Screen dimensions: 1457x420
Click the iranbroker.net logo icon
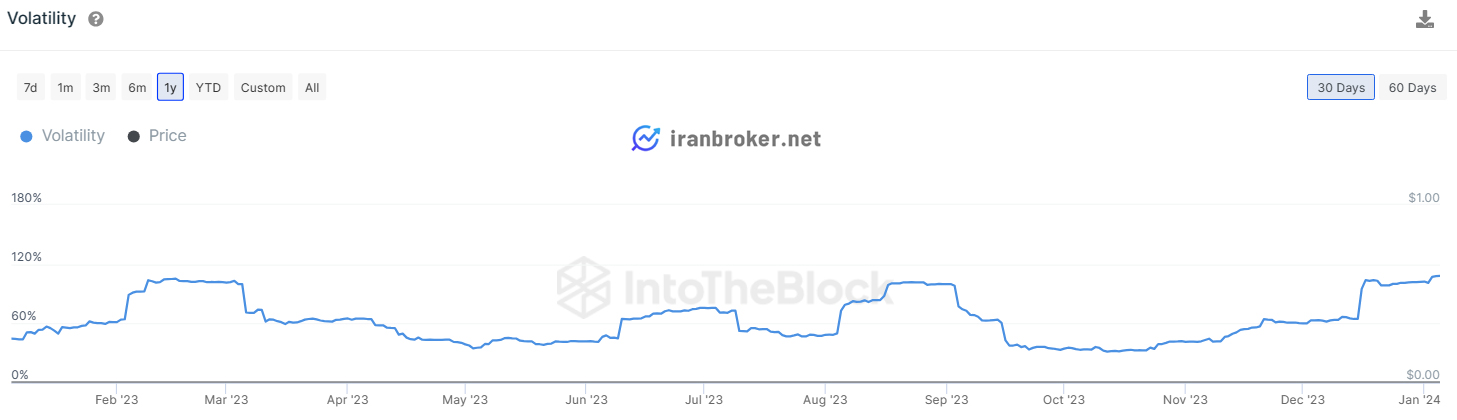646,138
